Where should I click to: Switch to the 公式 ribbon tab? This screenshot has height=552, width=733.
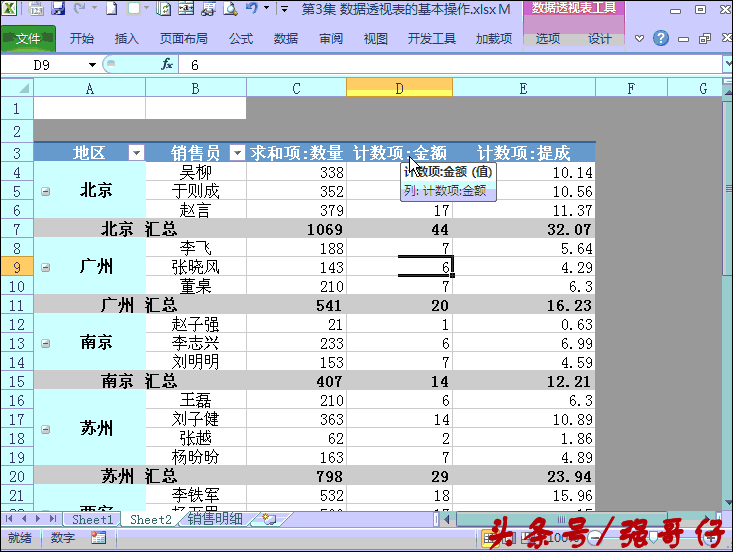pyautogui.click(x=241, y=38)
